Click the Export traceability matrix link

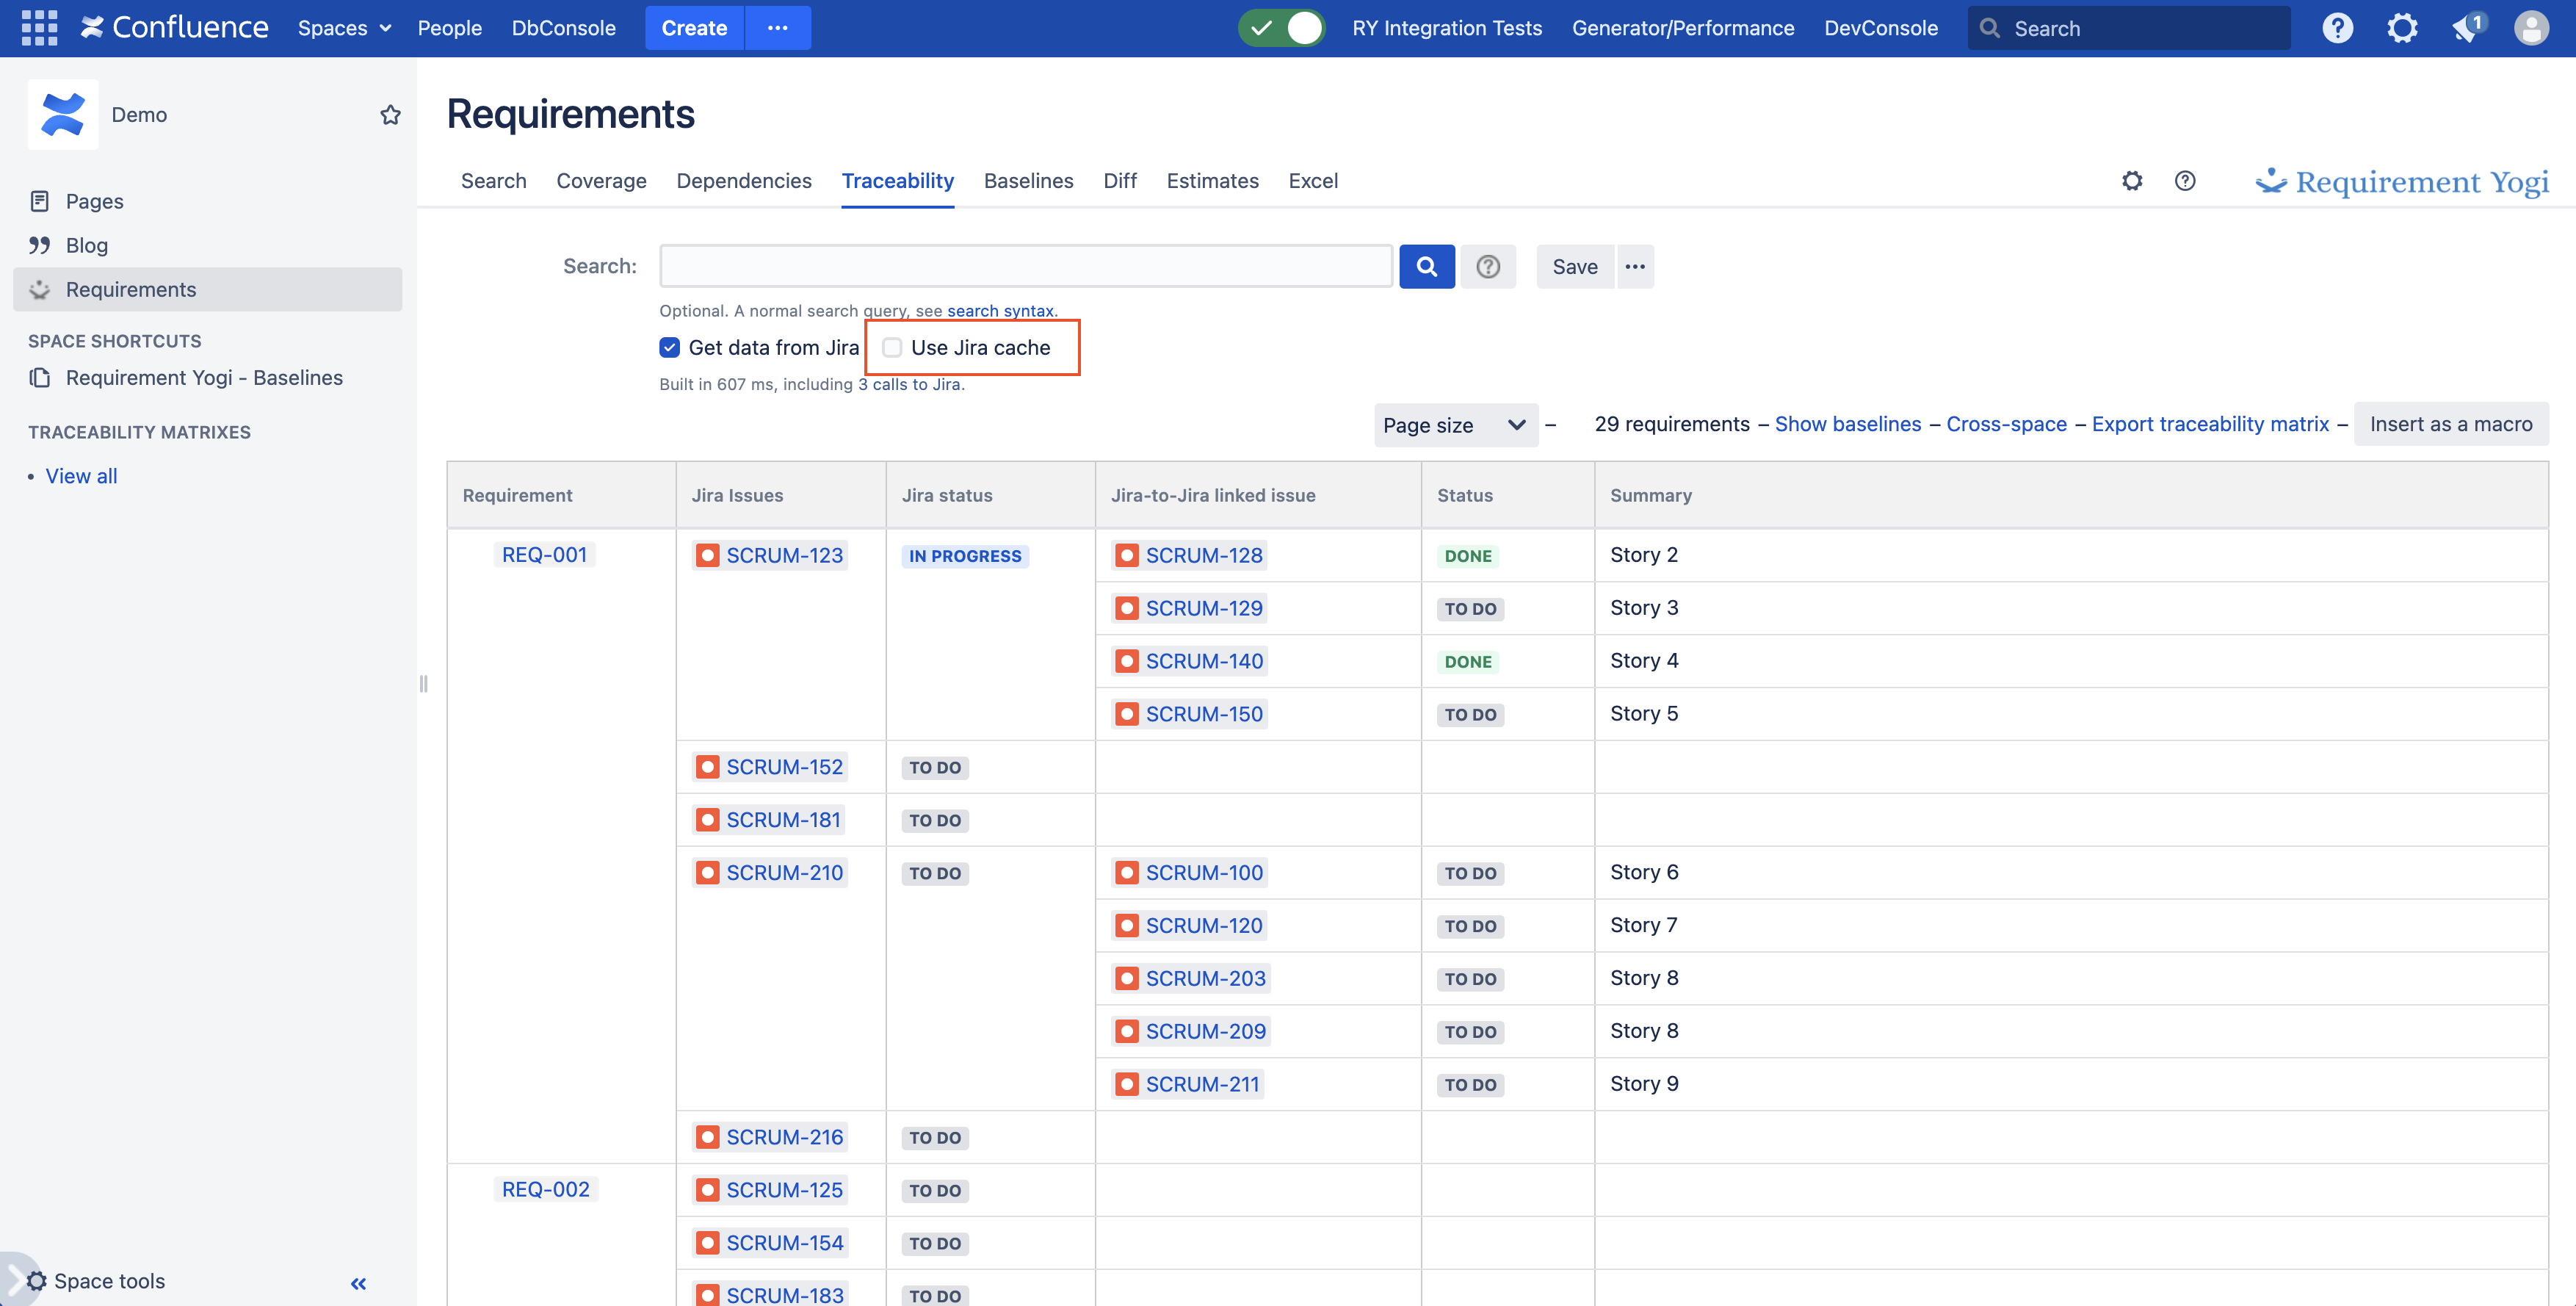2211,424
